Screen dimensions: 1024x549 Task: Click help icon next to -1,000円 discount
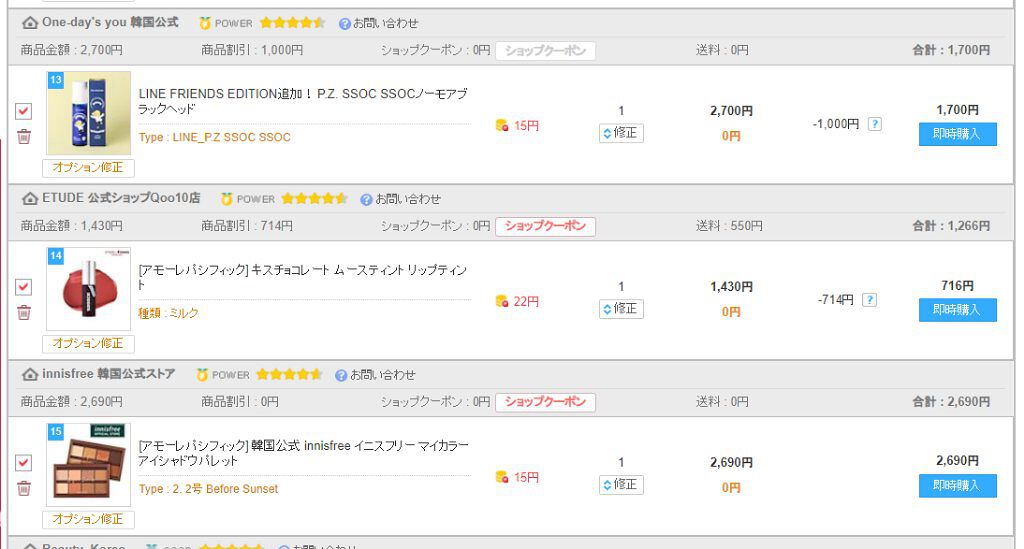pyautogui.click(x=874, y=124)
